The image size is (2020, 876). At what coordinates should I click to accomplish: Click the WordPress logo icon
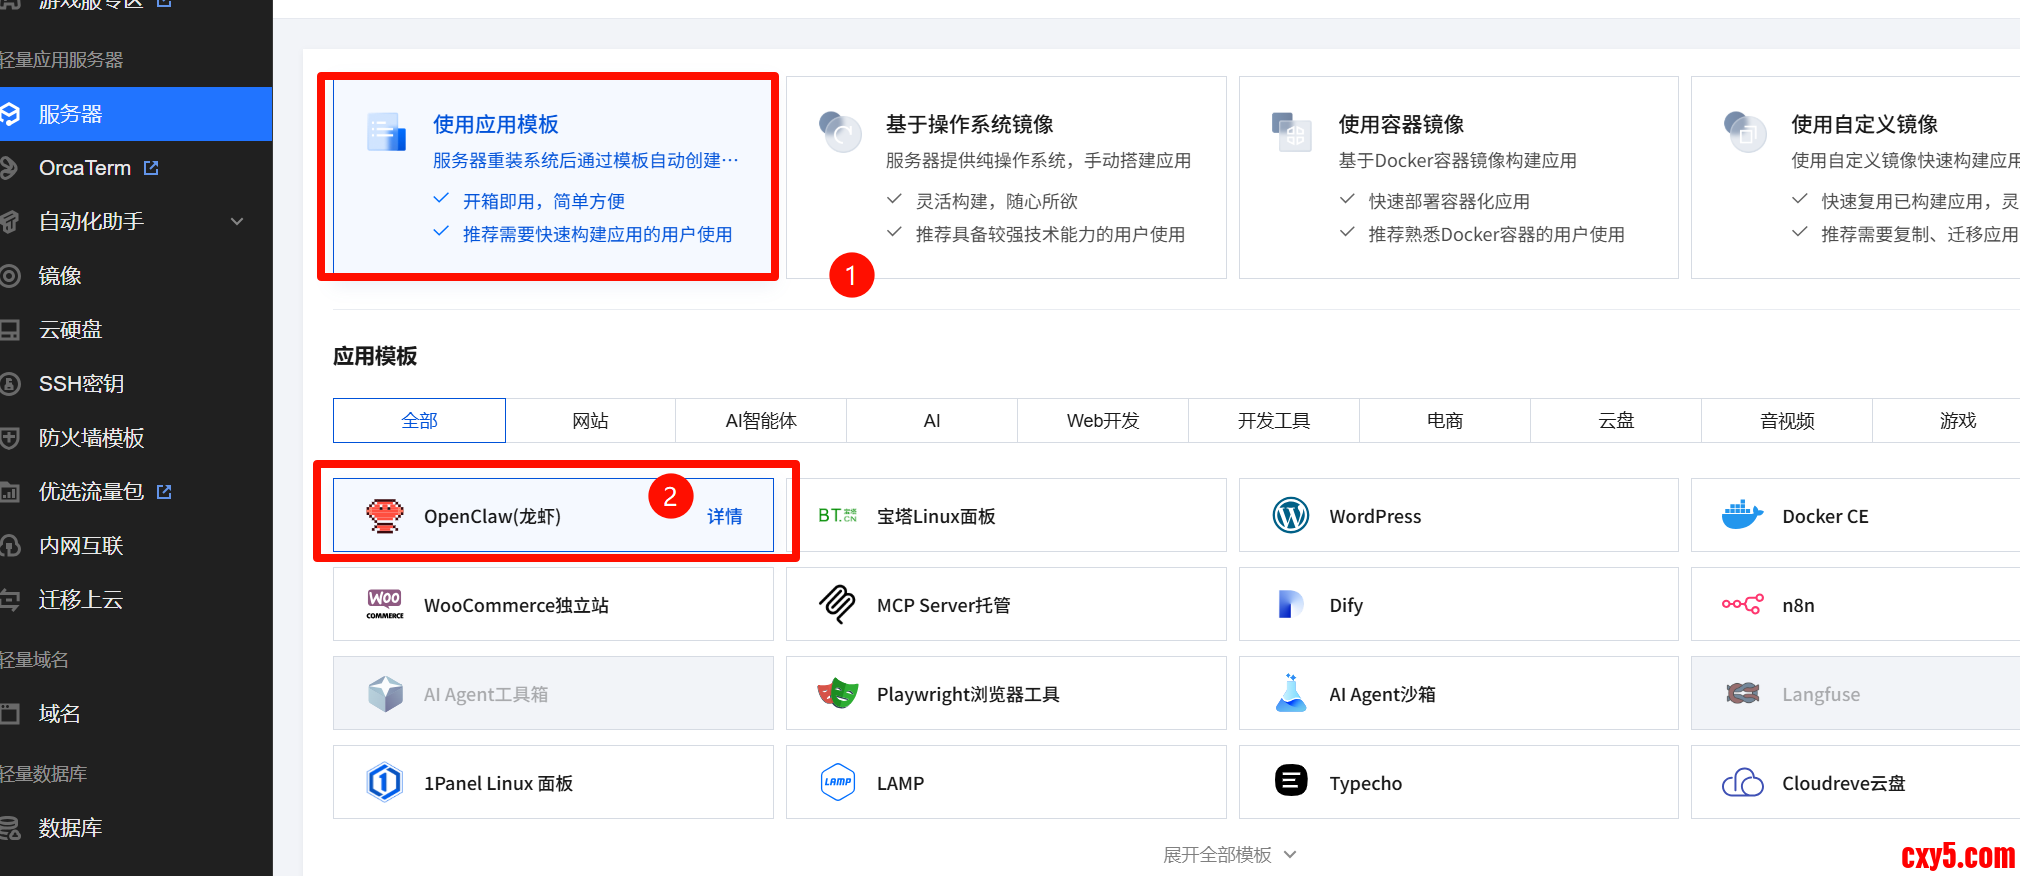point(1290,516)
